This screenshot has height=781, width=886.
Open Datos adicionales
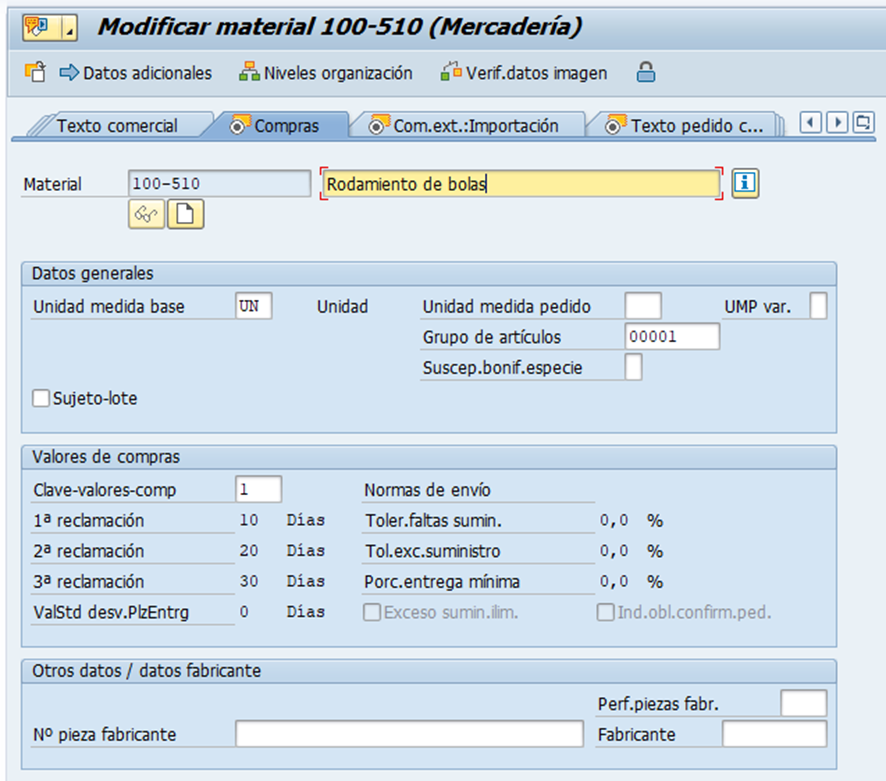(x=136, y=73)
